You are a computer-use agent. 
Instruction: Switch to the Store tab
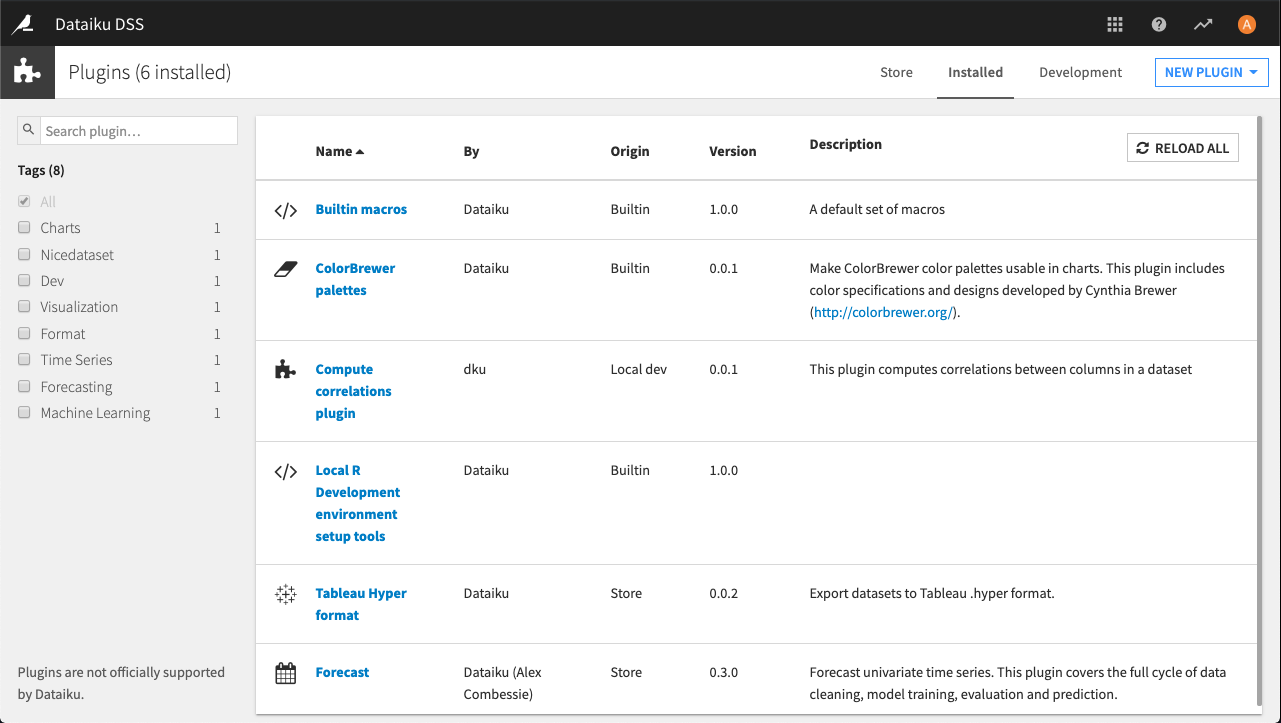pyautogui.click(x=896, y=72)
